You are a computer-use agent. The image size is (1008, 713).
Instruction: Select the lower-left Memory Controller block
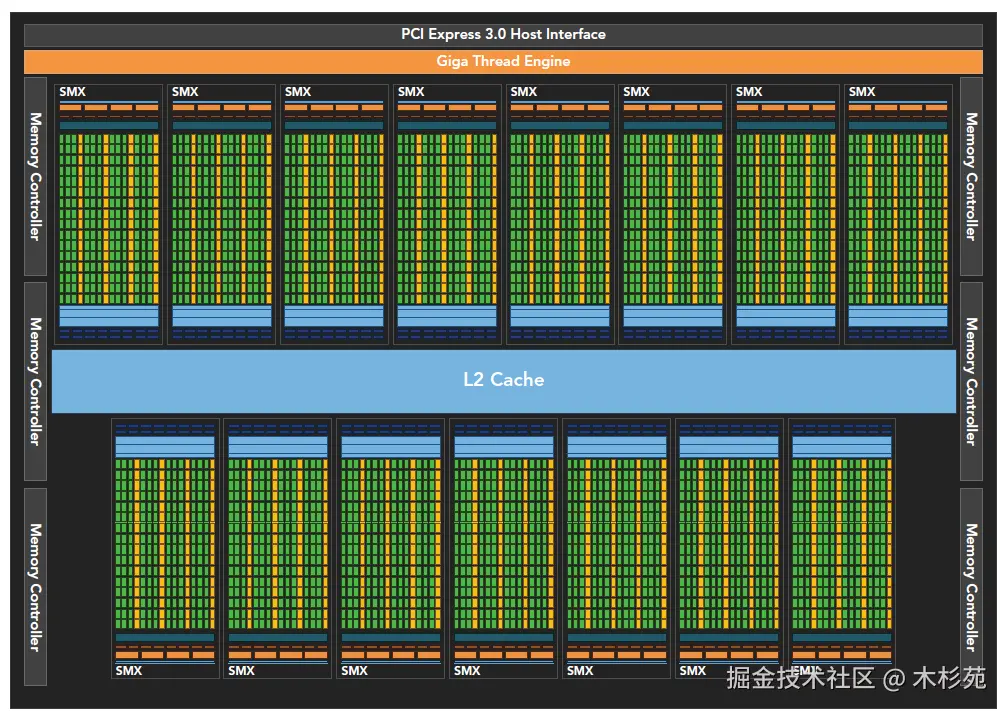[35, 587]
